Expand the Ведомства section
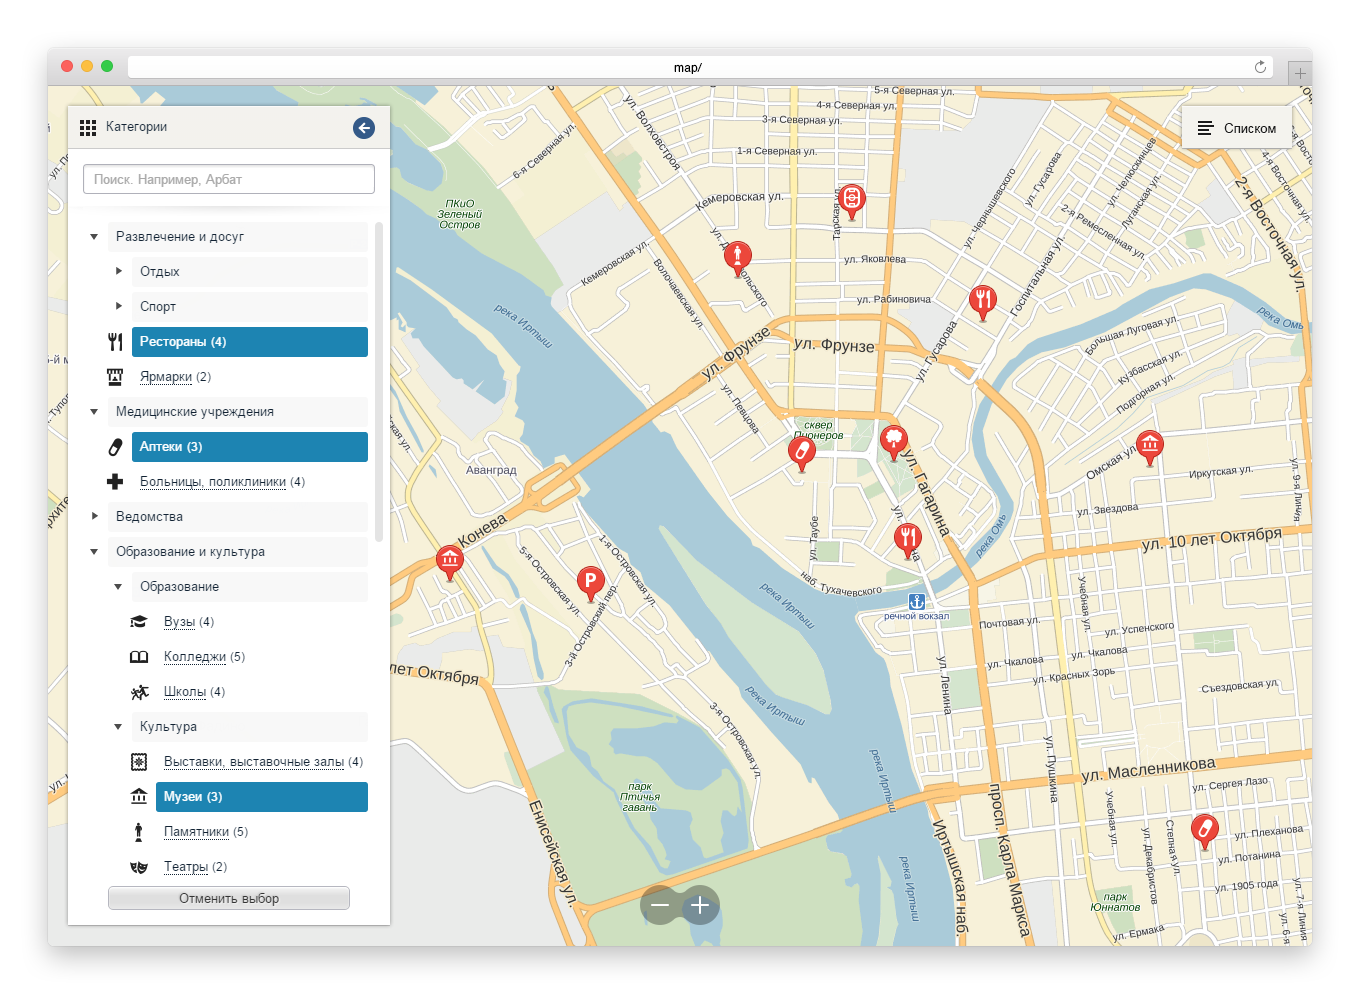This screenshot has height=994, width=1360. (94, 516)
